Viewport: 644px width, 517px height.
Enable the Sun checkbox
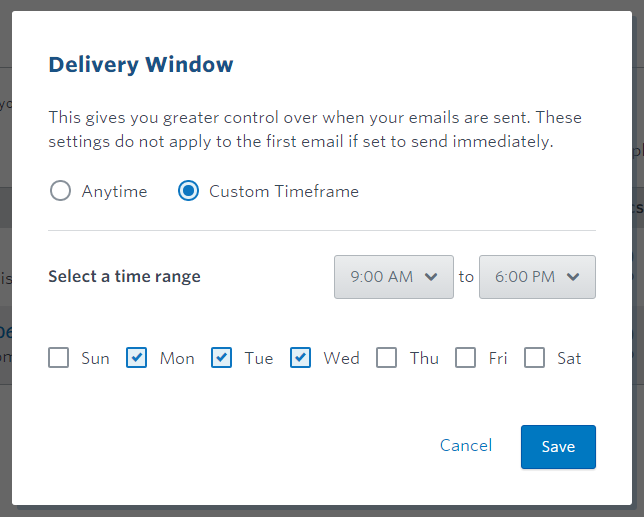pos(58,358)
